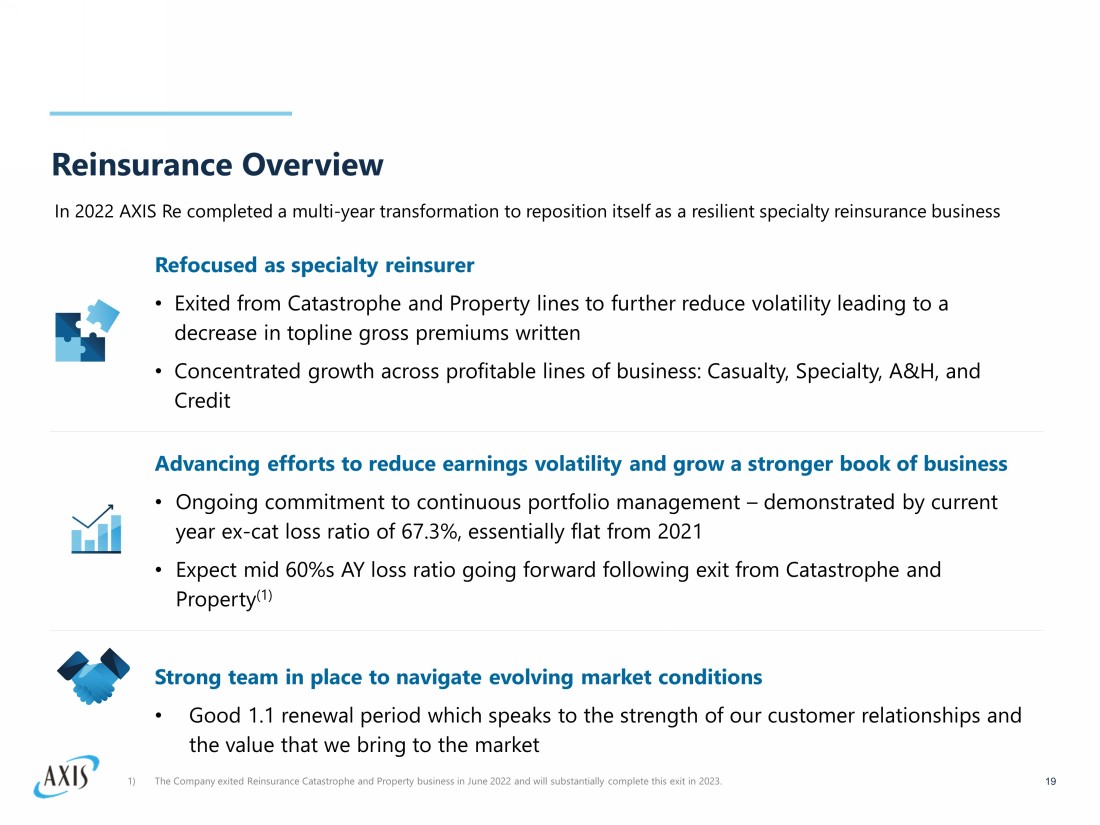Click the superscript (1) footnote reference after Property
This screenshot has width=1100, height=825.
(263, 595)
